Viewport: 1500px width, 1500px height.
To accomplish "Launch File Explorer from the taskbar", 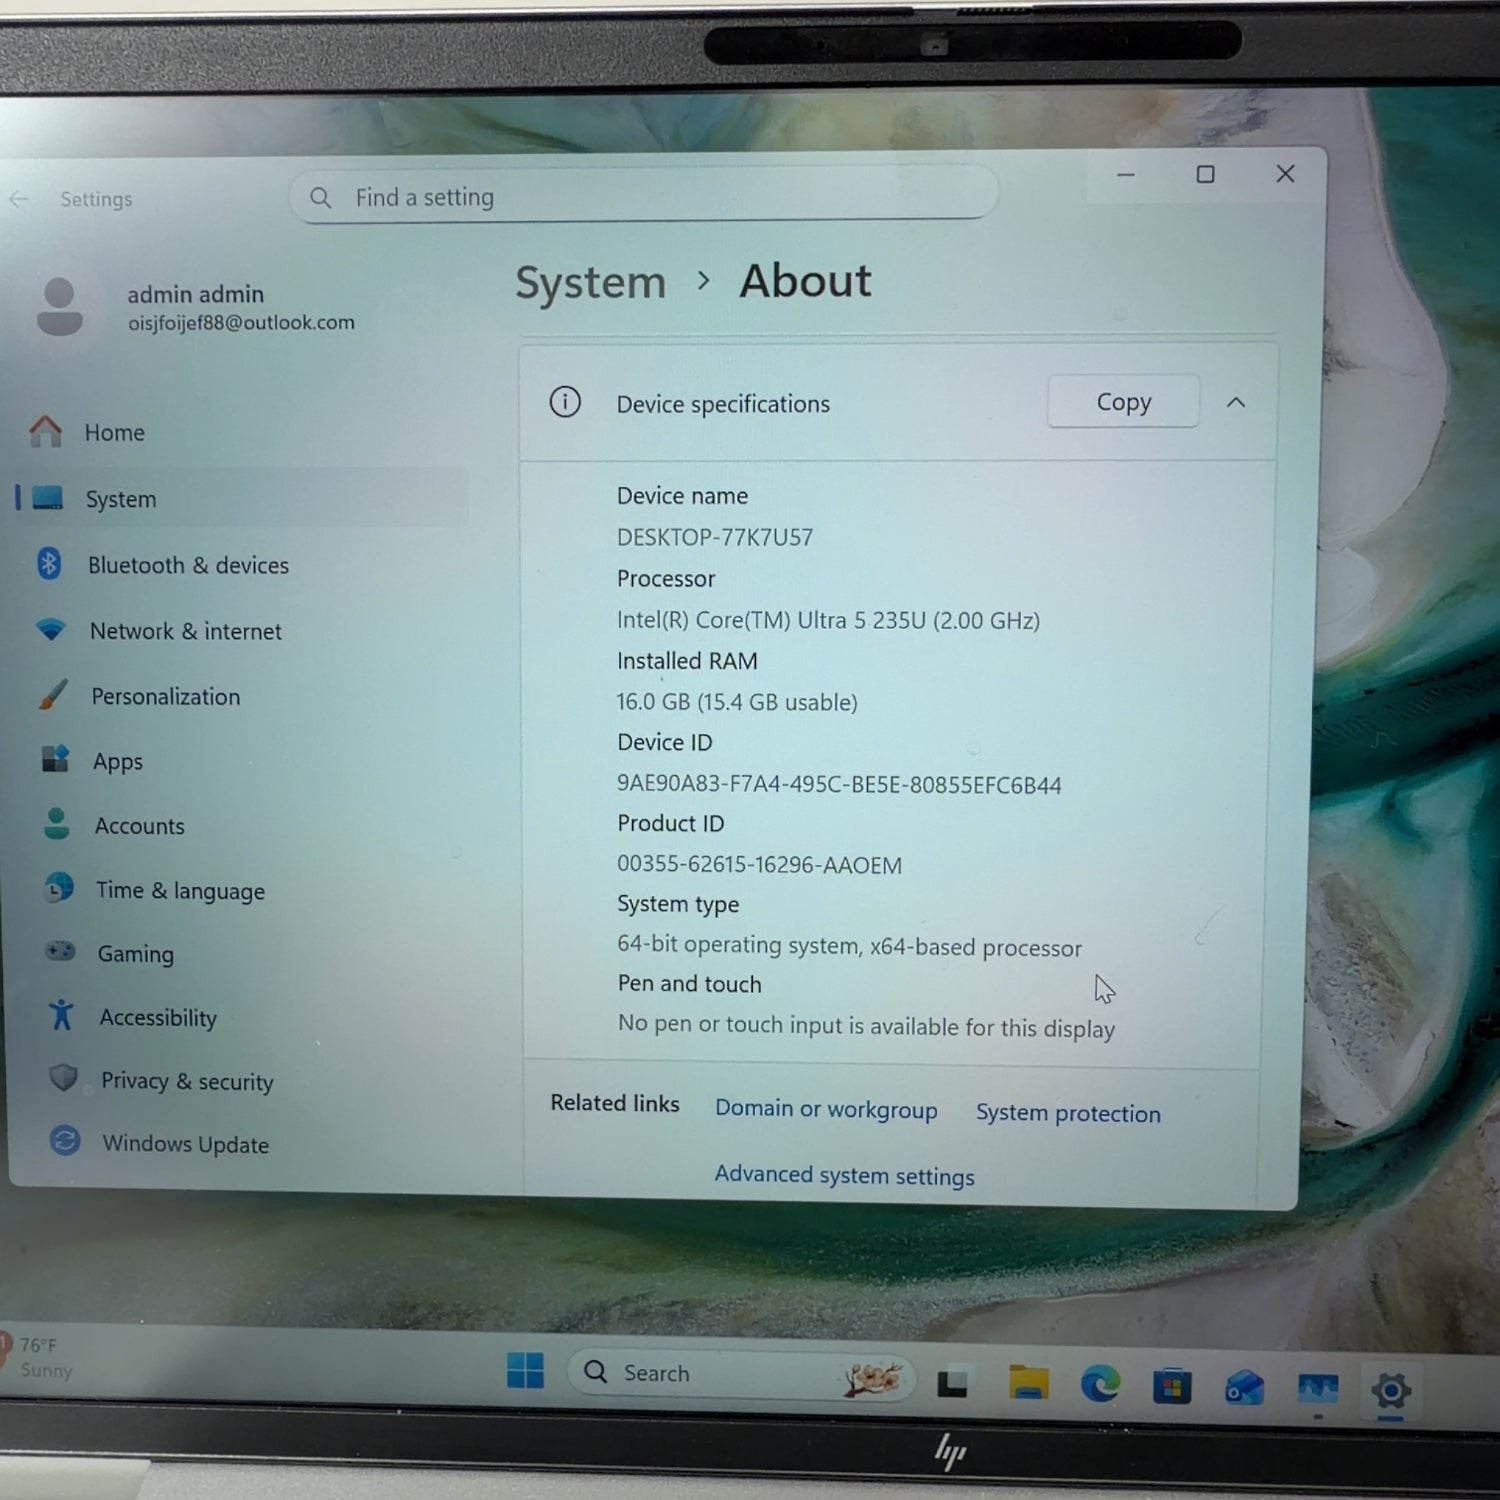I will pyautogui.click(x=1028, y=1383).
